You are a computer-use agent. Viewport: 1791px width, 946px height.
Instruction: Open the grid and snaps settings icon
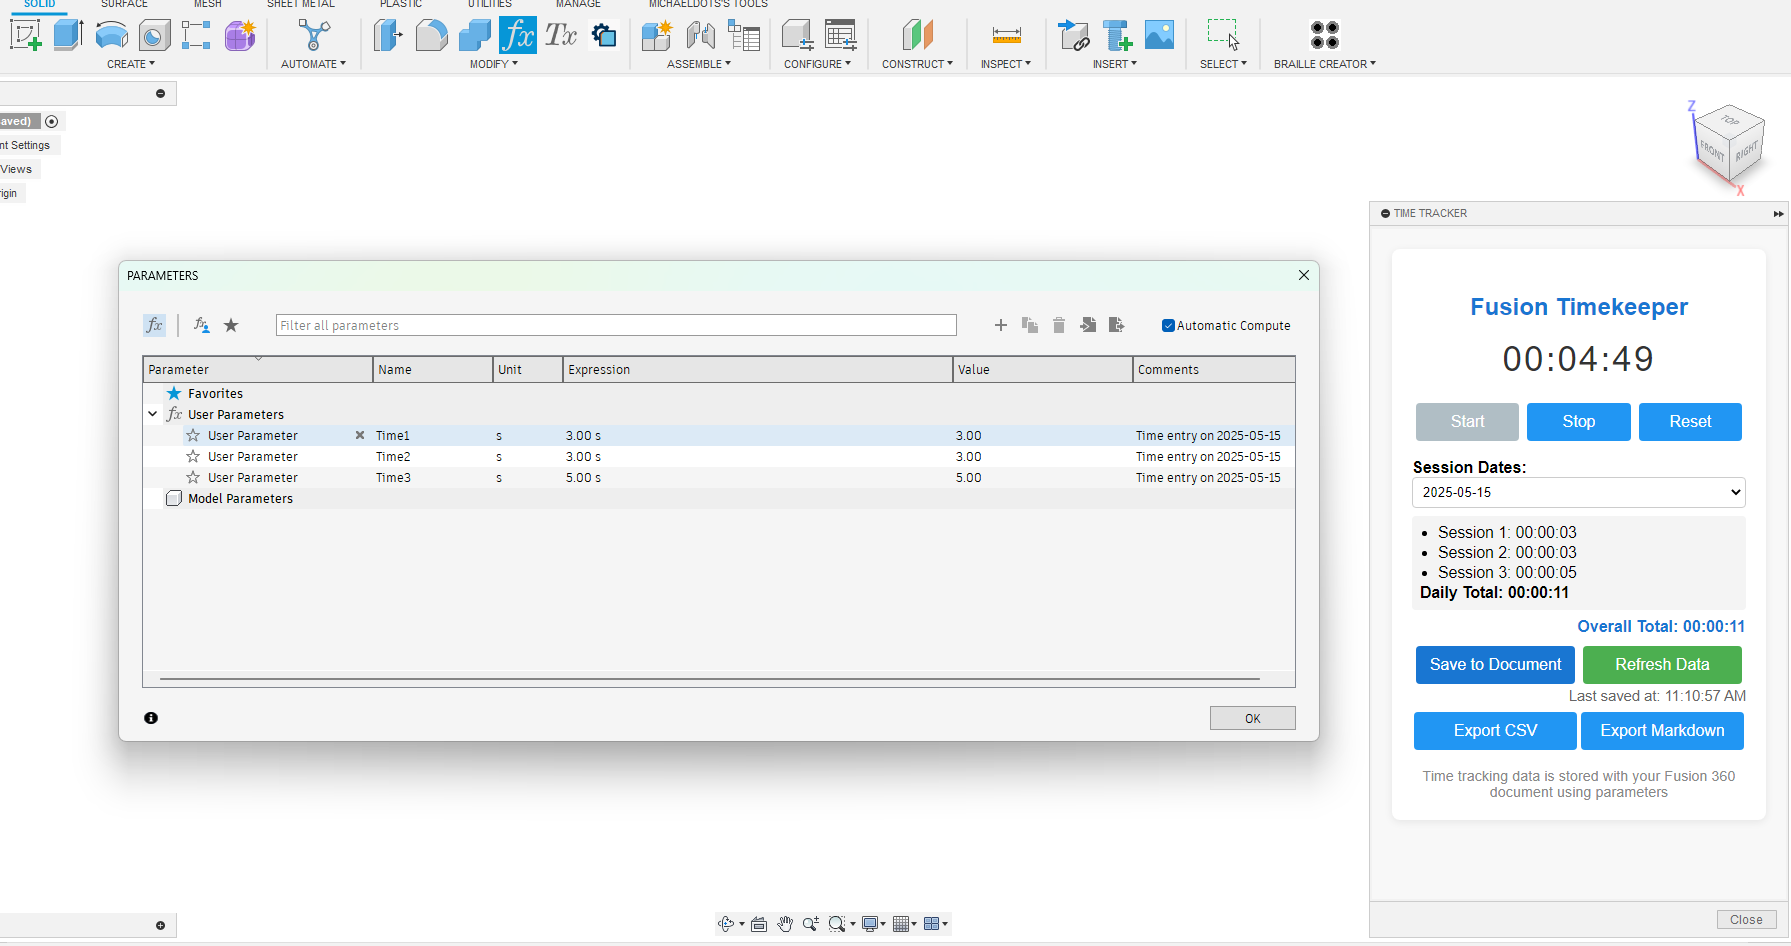pos(905,924)
